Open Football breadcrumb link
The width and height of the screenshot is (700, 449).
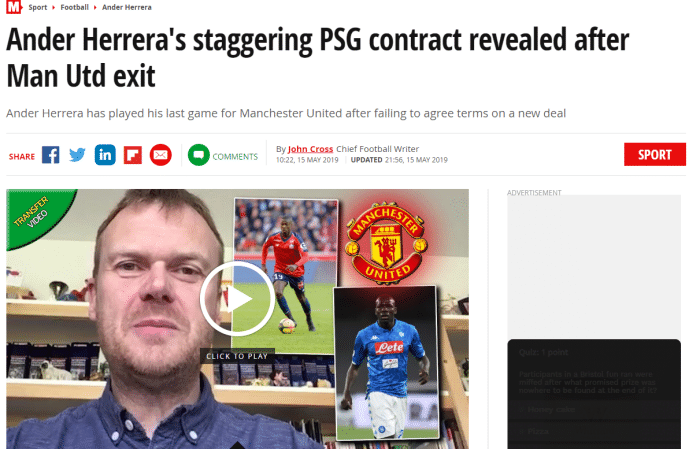pyautogui.click(x=75, y=7)
